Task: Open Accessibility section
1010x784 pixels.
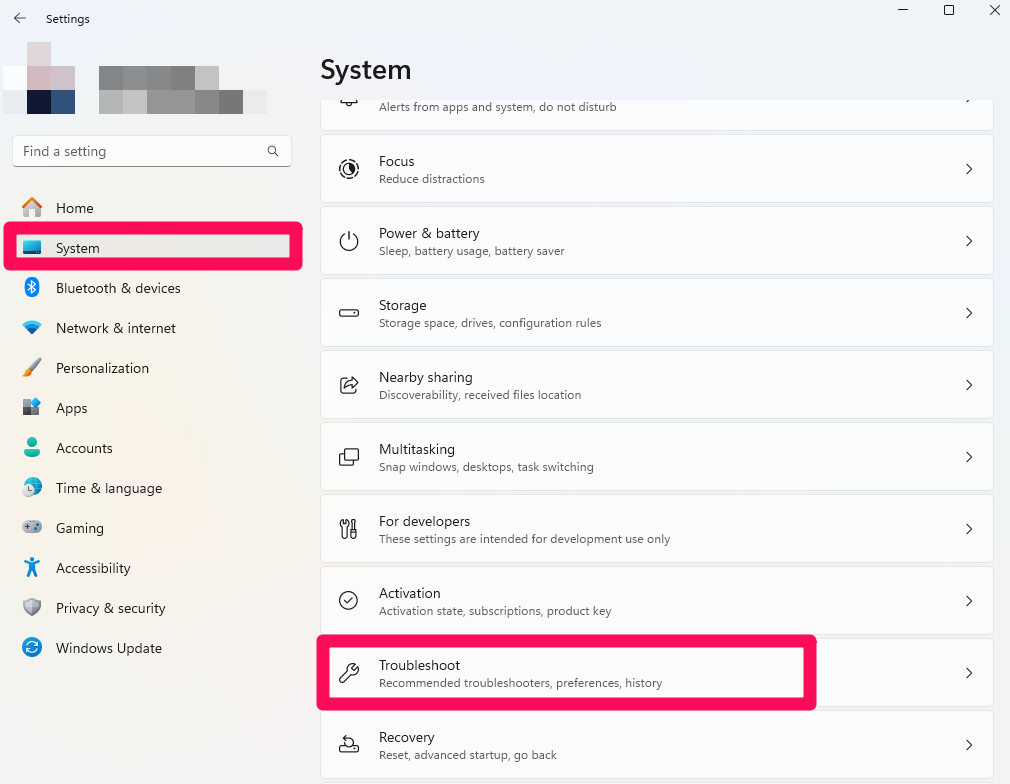Action: (x=153, y=567)
